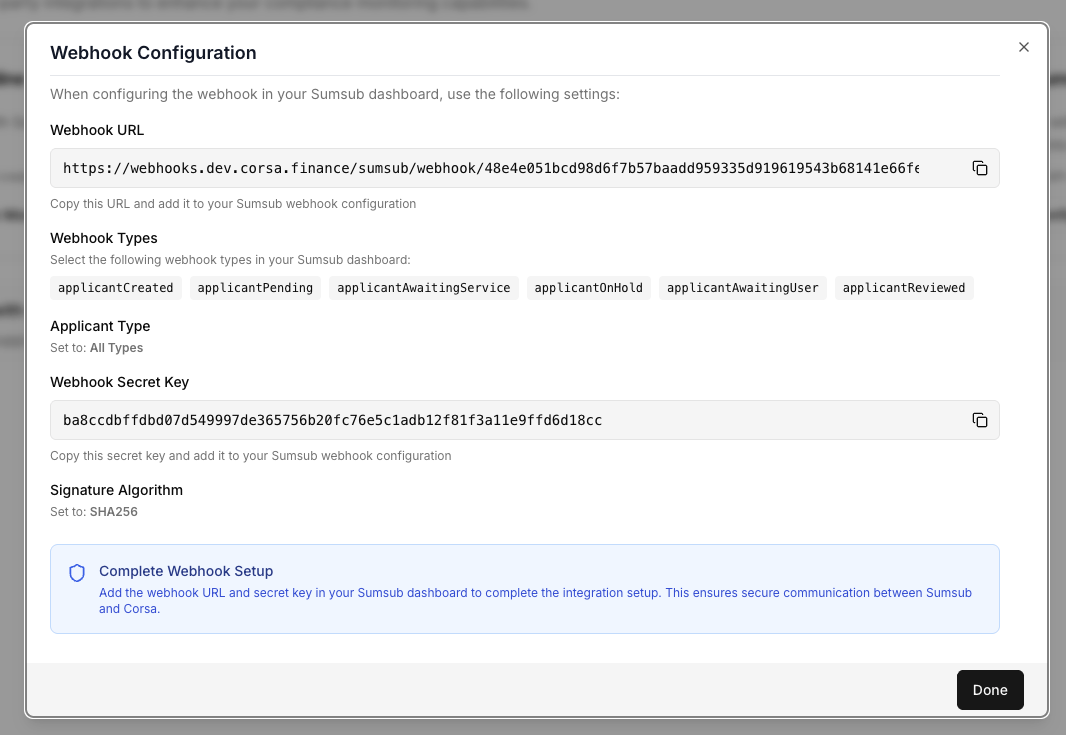Select the applicantAwaitingUser chip

pyautogui.click(x=742, y=288)
